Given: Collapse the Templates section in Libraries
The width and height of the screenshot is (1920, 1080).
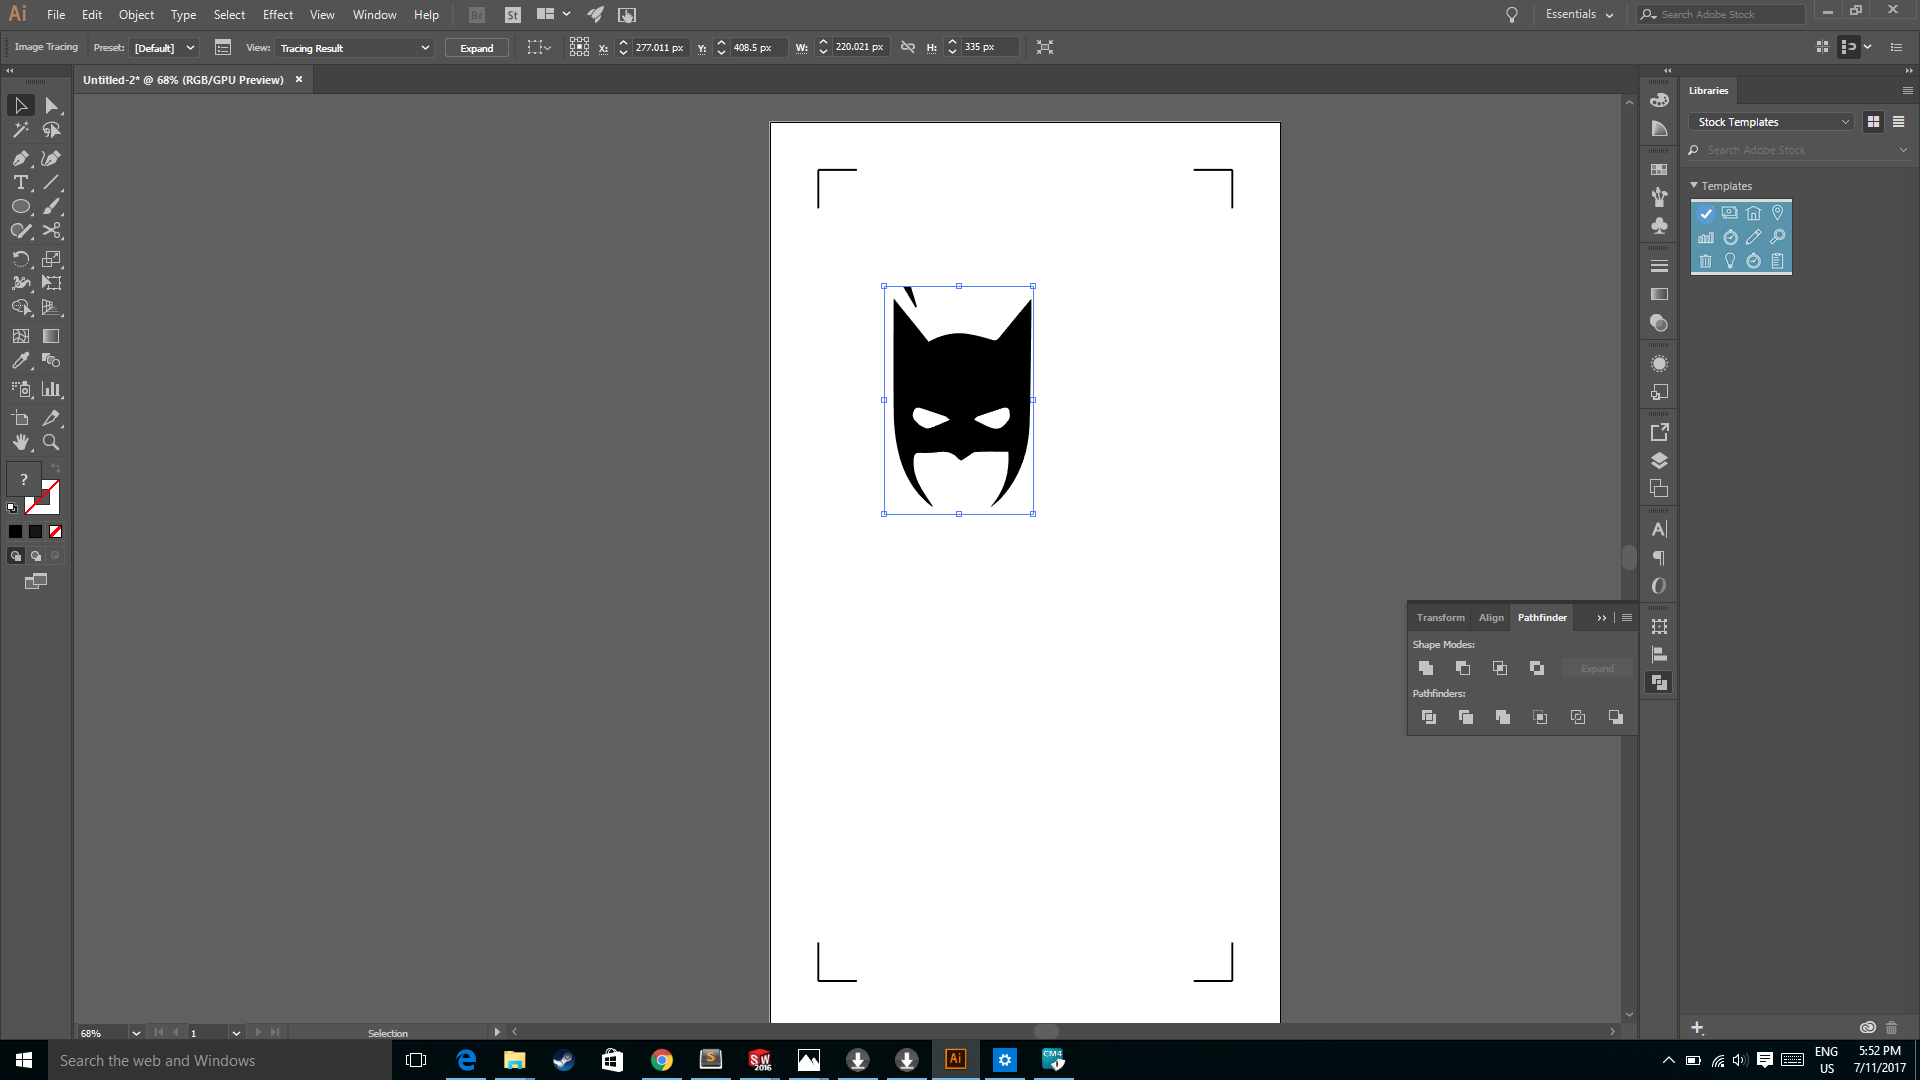Looking at the screenshot, I should click(x=1694, y=185).
